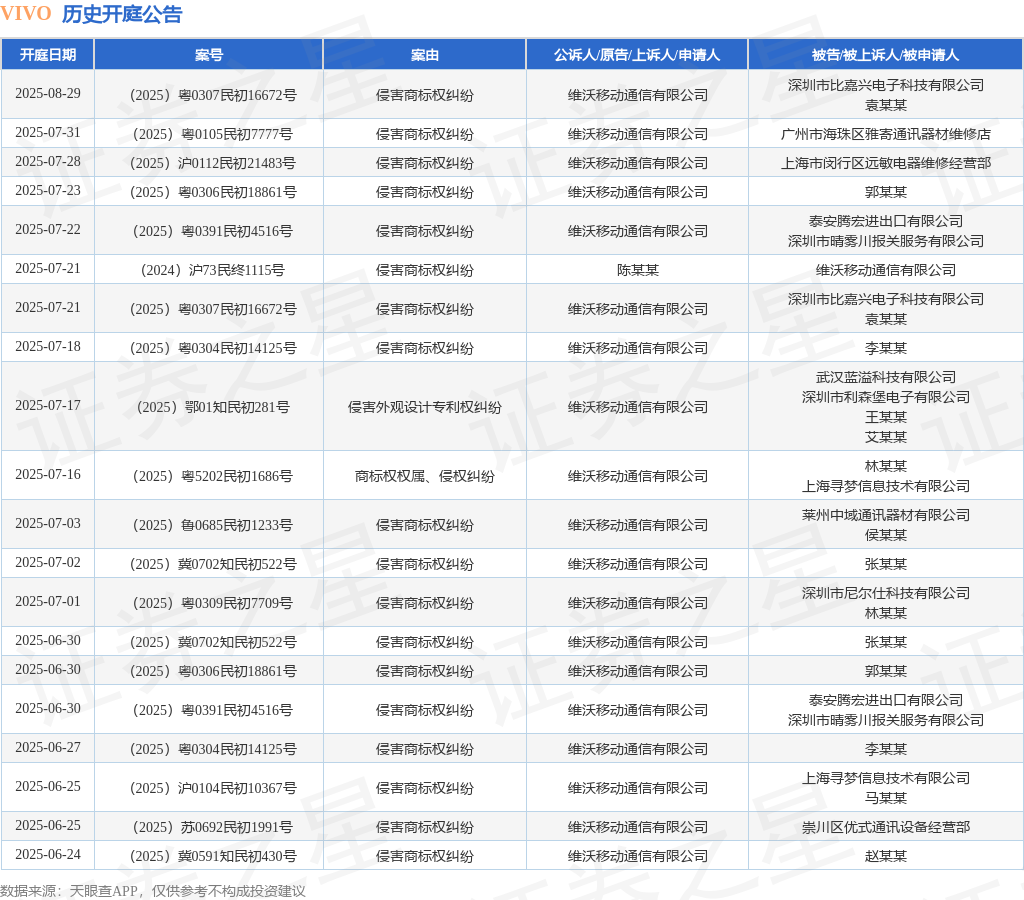This screenshot has width=1024, height=900.
Task: Click the 被告/被上诉人/被申请人 header
Action: [x=886, y=55]
